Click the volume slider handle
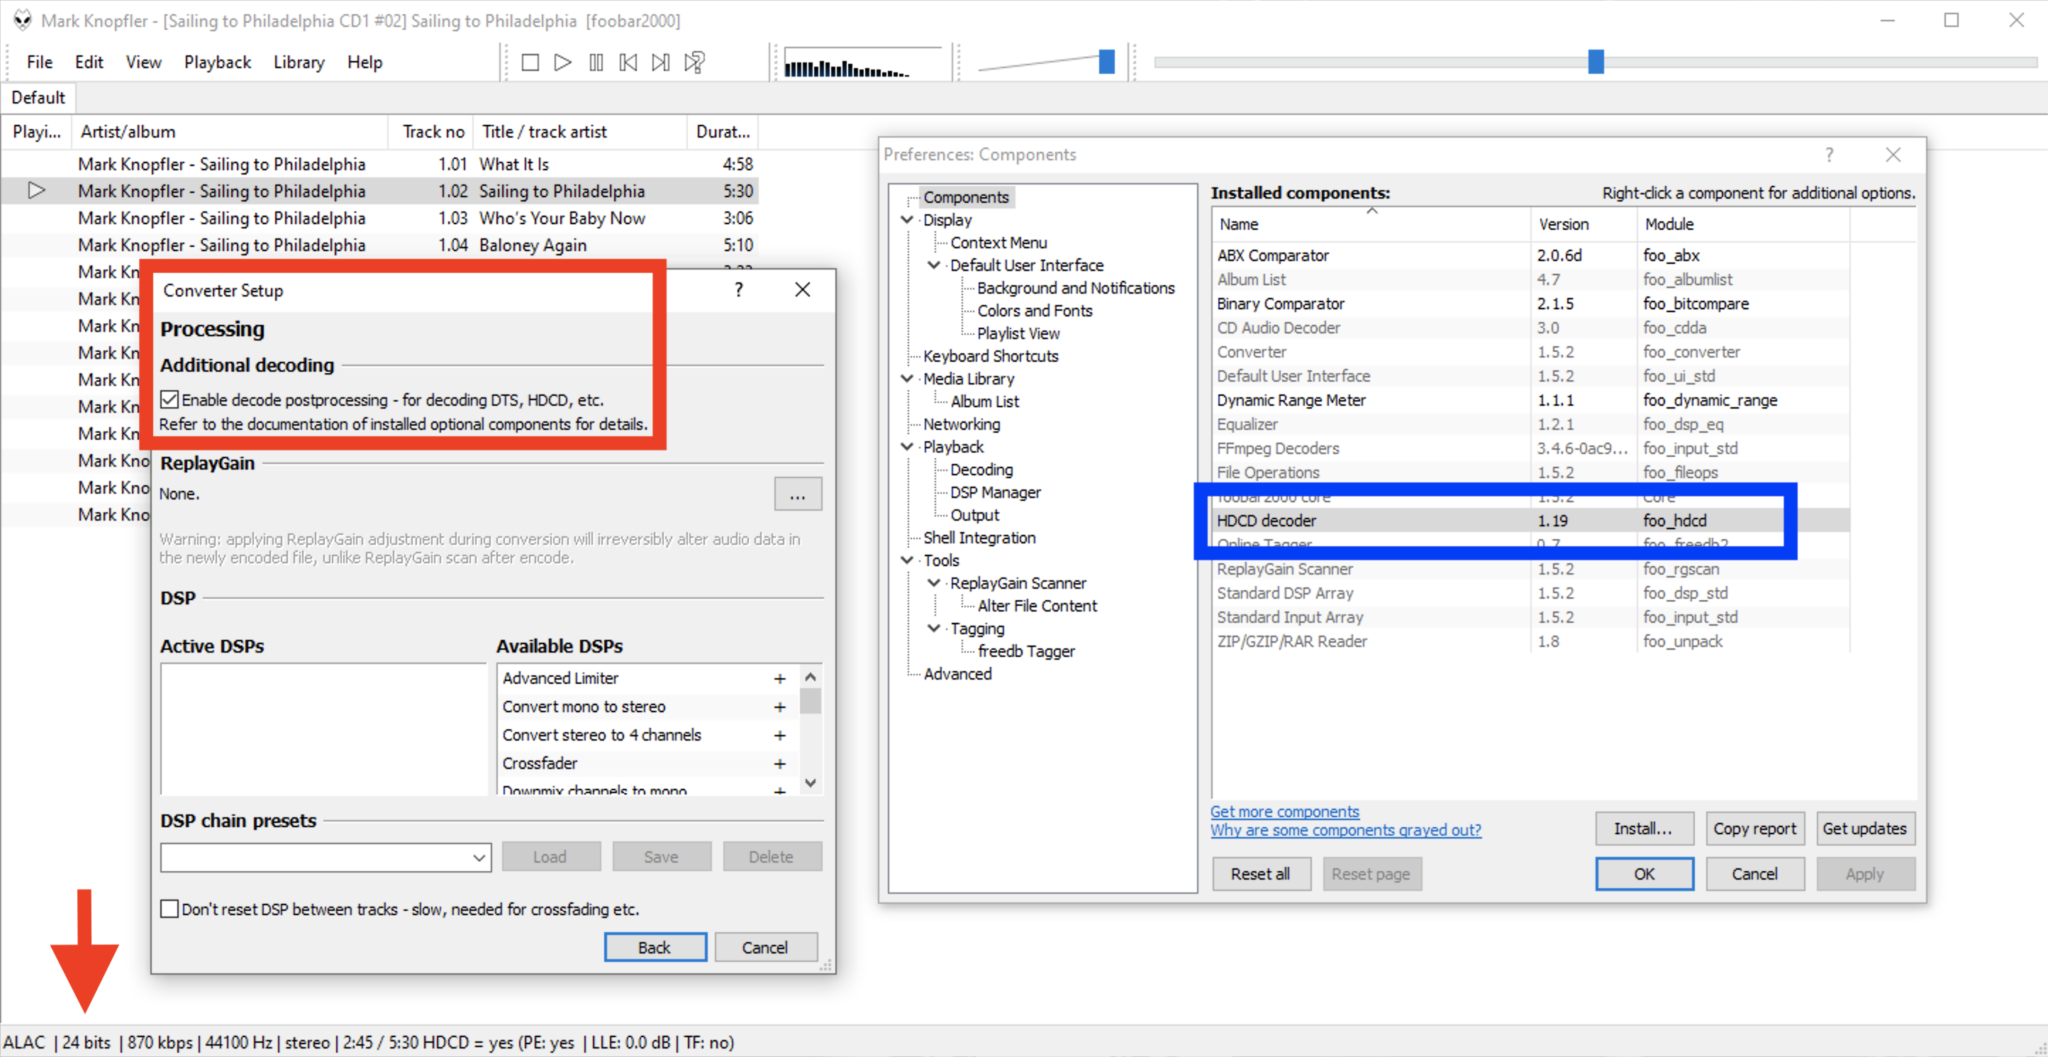The image size is (2048, 1057). tap(1106, 62)
